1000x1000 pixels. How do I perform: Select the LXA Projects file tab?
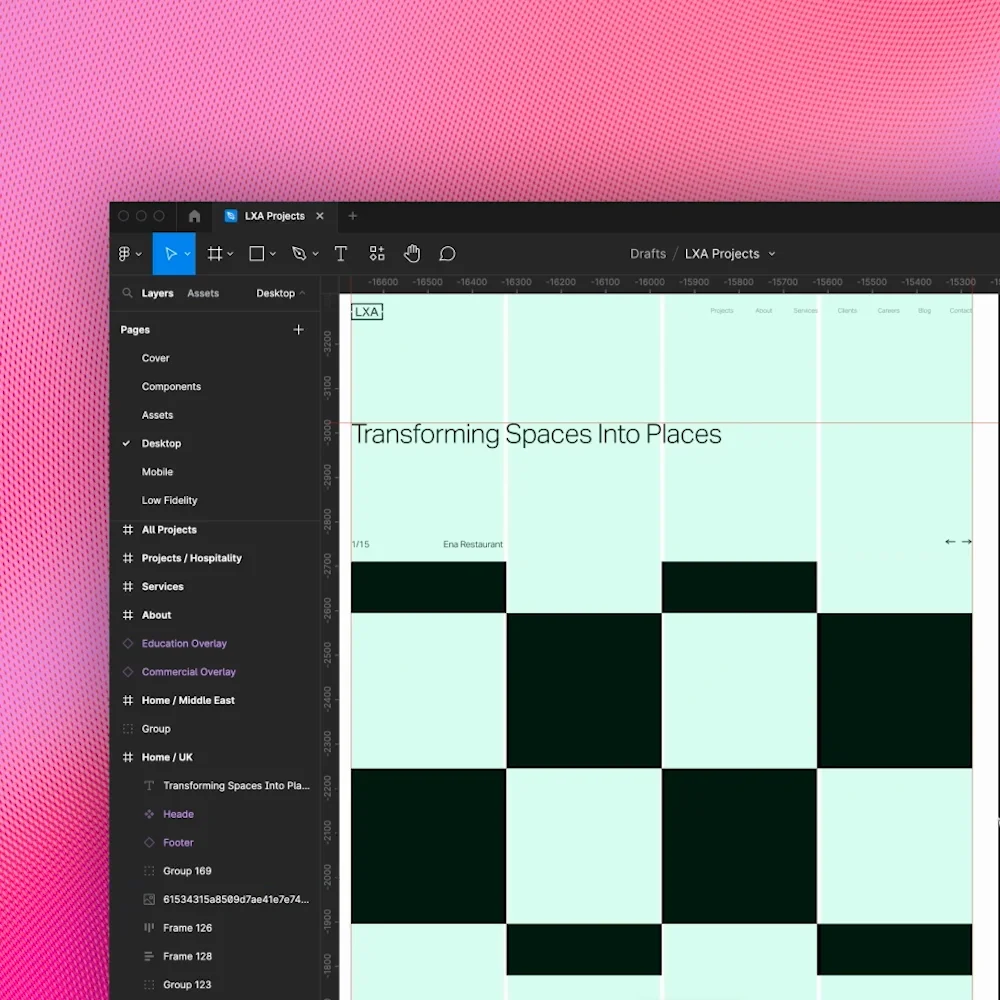pos(275,216)
